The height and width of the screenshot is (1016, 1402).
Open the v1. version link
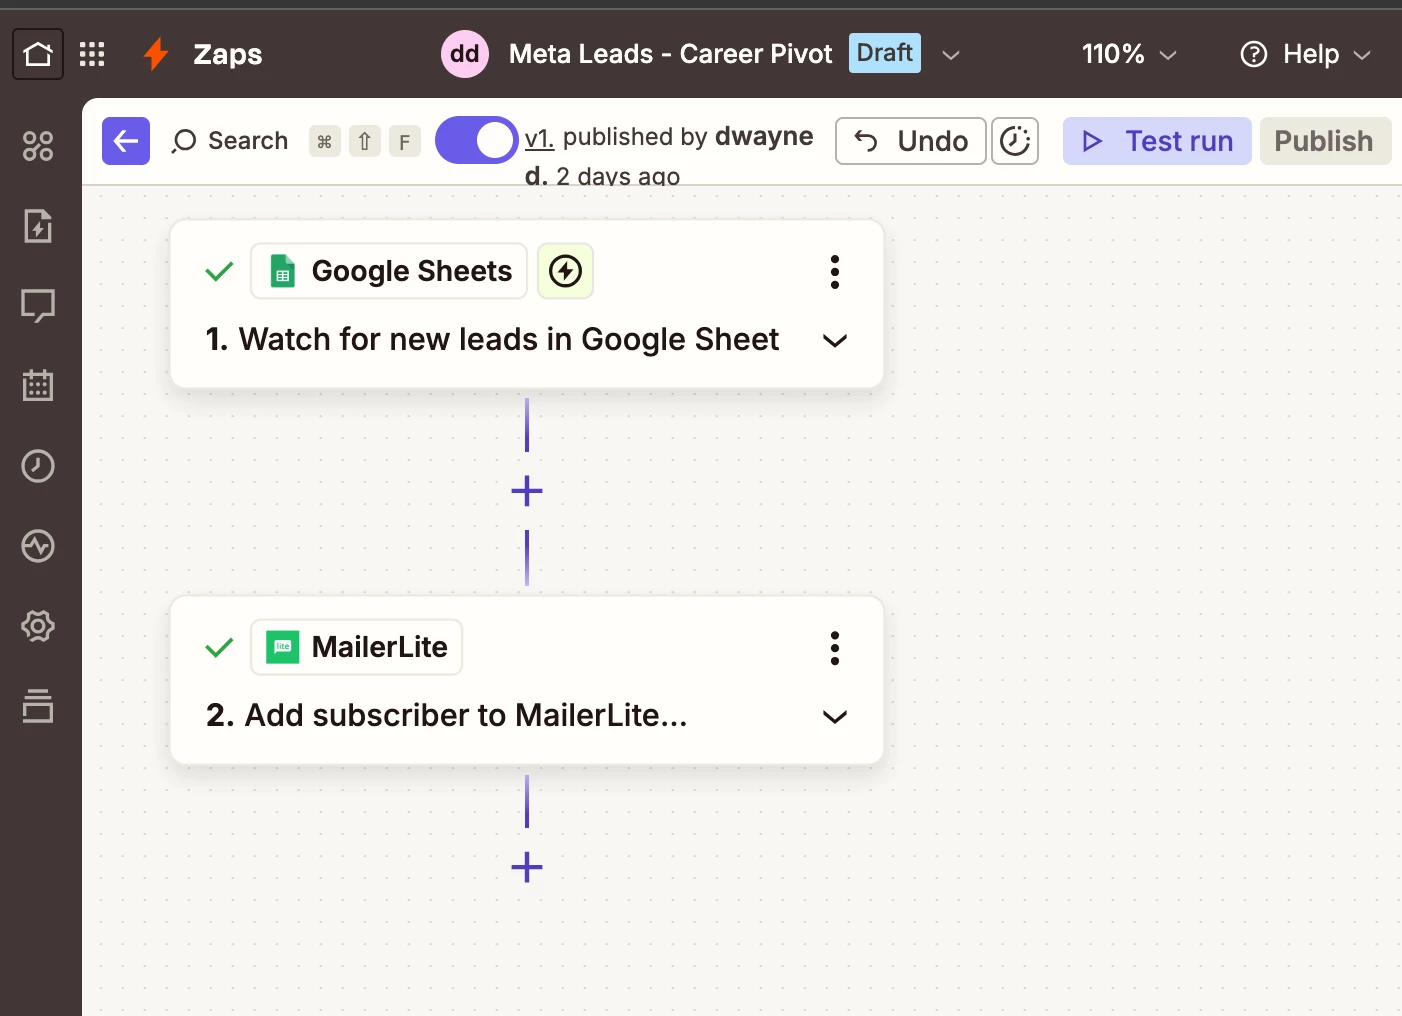539,138
